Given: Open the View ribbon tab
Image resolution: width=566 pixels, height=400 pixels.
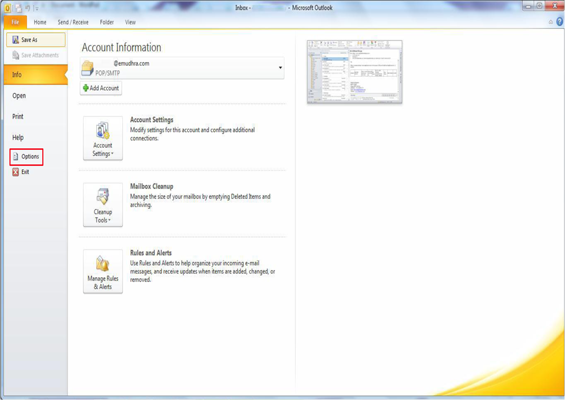Looking at the screenshot, I should (130, 22).
